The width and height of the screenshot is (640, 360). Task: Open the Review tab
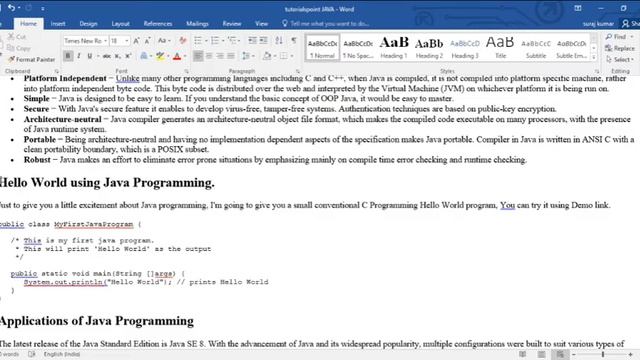[x=231, y=24]
